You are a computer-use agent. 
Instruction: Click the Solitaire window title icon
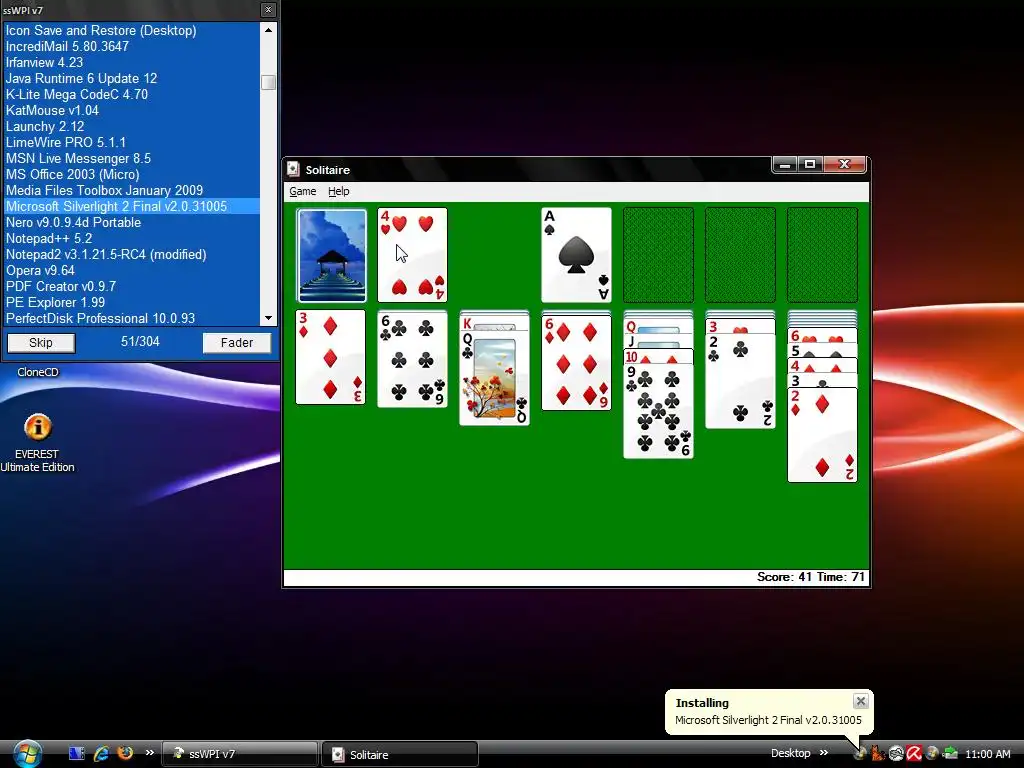point(294,169)
